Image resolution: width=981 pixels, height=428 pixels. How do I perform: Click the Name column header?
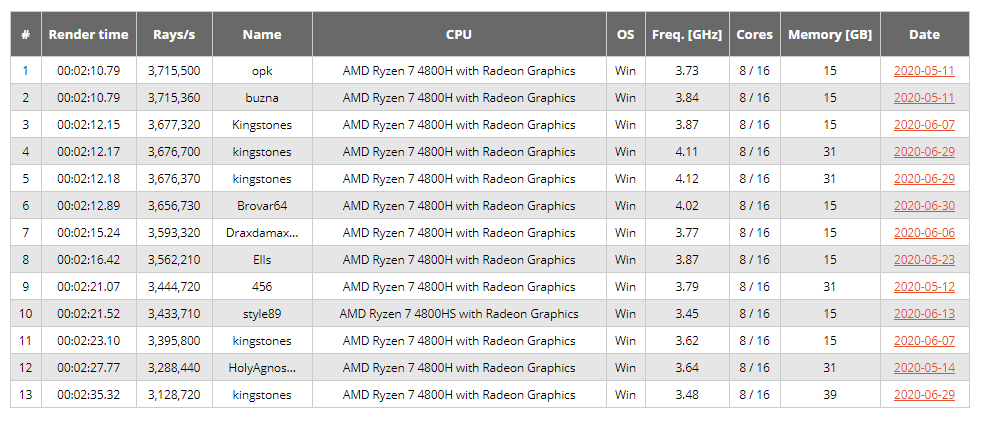click(x=262, y=34)
